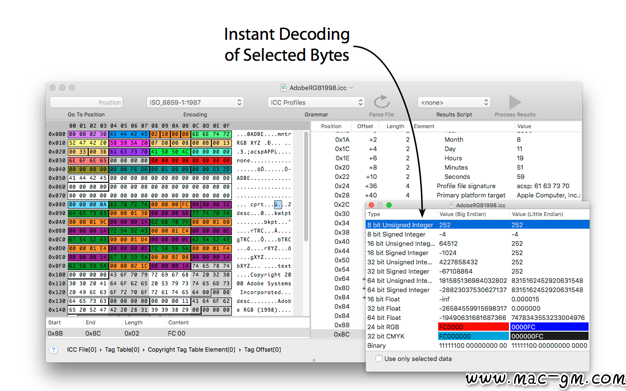Screen dimensions: 626x391
Task: Select the Seconds element row
Action: pyautogui.click(x=446, y=177)
